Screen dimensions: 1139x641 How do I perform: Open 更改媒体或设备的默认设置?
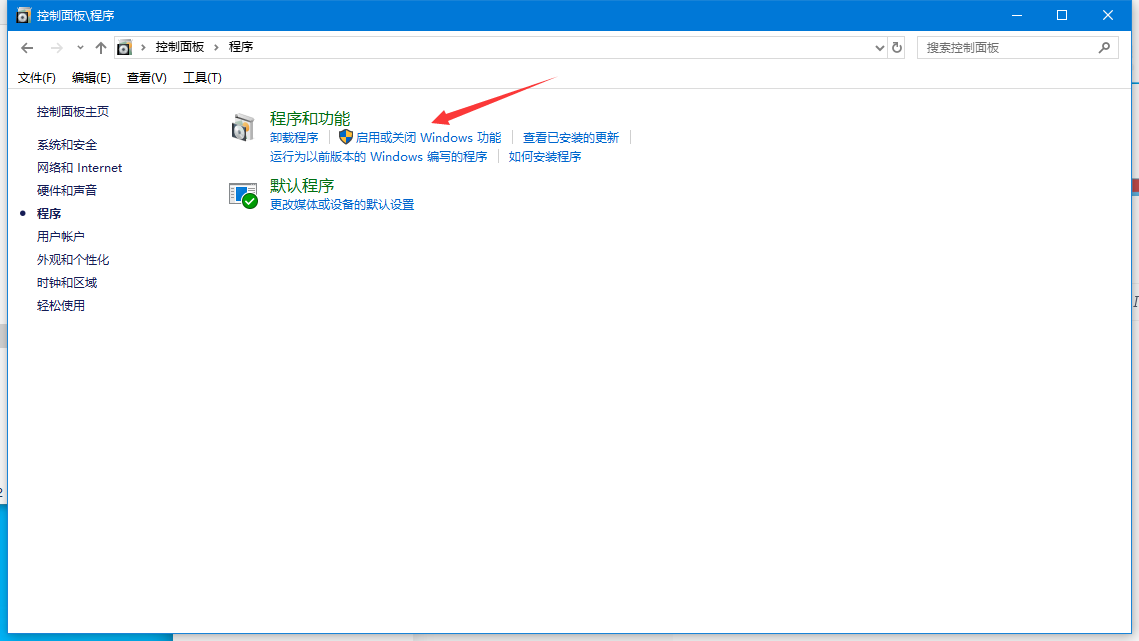tap(344, 204)
